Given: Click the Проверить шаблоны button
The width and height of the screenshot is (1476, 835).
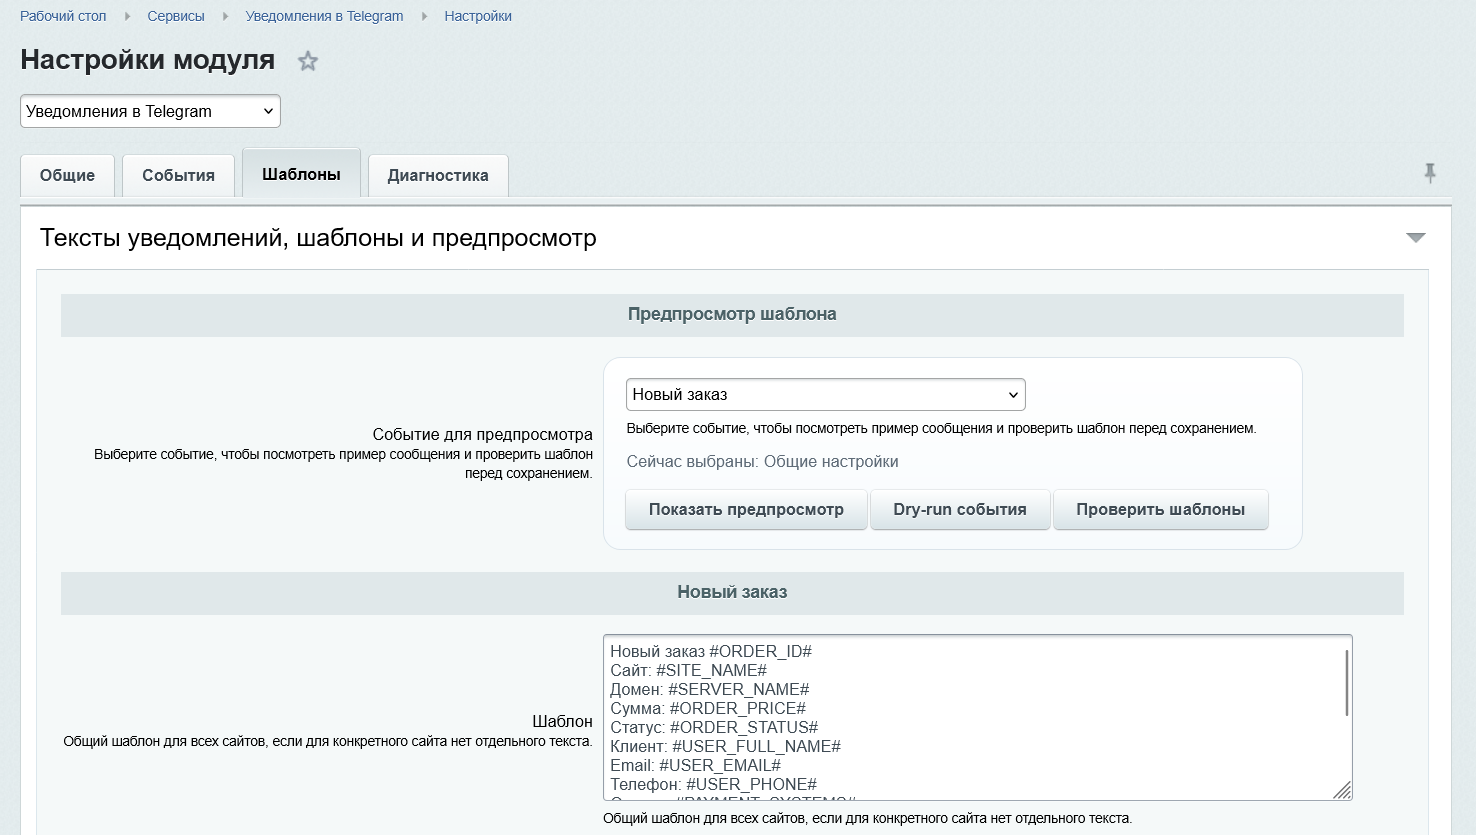Looking at the screenshot, I should click(x=1161, y=509).
